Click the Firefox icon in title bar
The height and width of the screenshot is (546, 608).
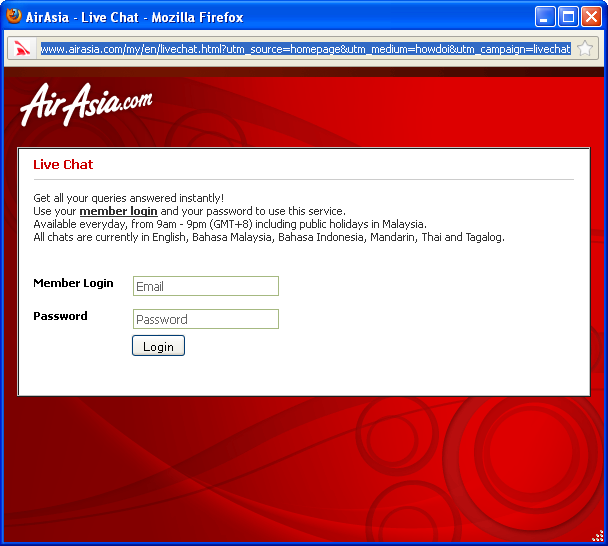point(14,17)
